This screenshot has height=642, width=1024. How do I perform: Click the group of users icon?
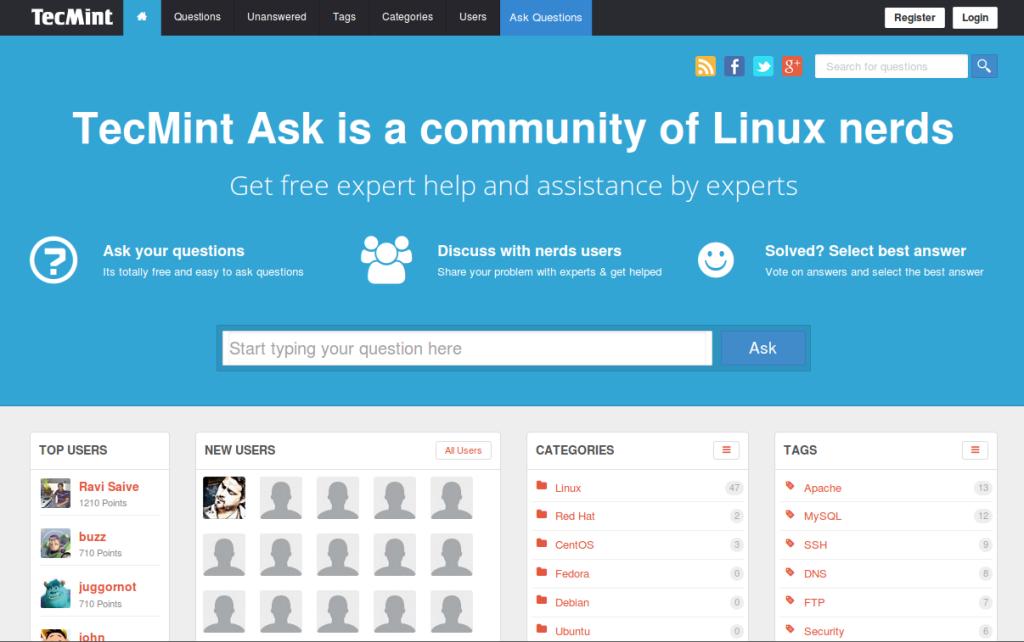[387, 259]
